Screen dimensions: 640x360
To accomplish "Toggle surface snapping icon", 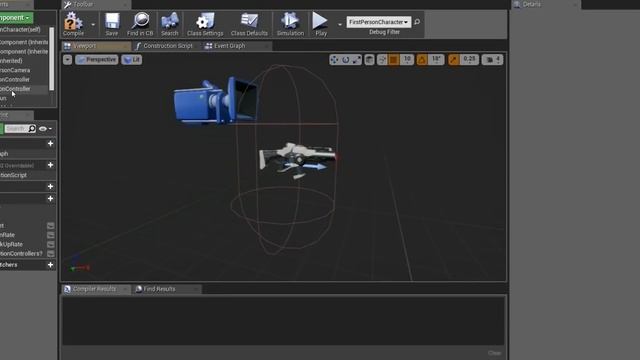I will [382, 60].
